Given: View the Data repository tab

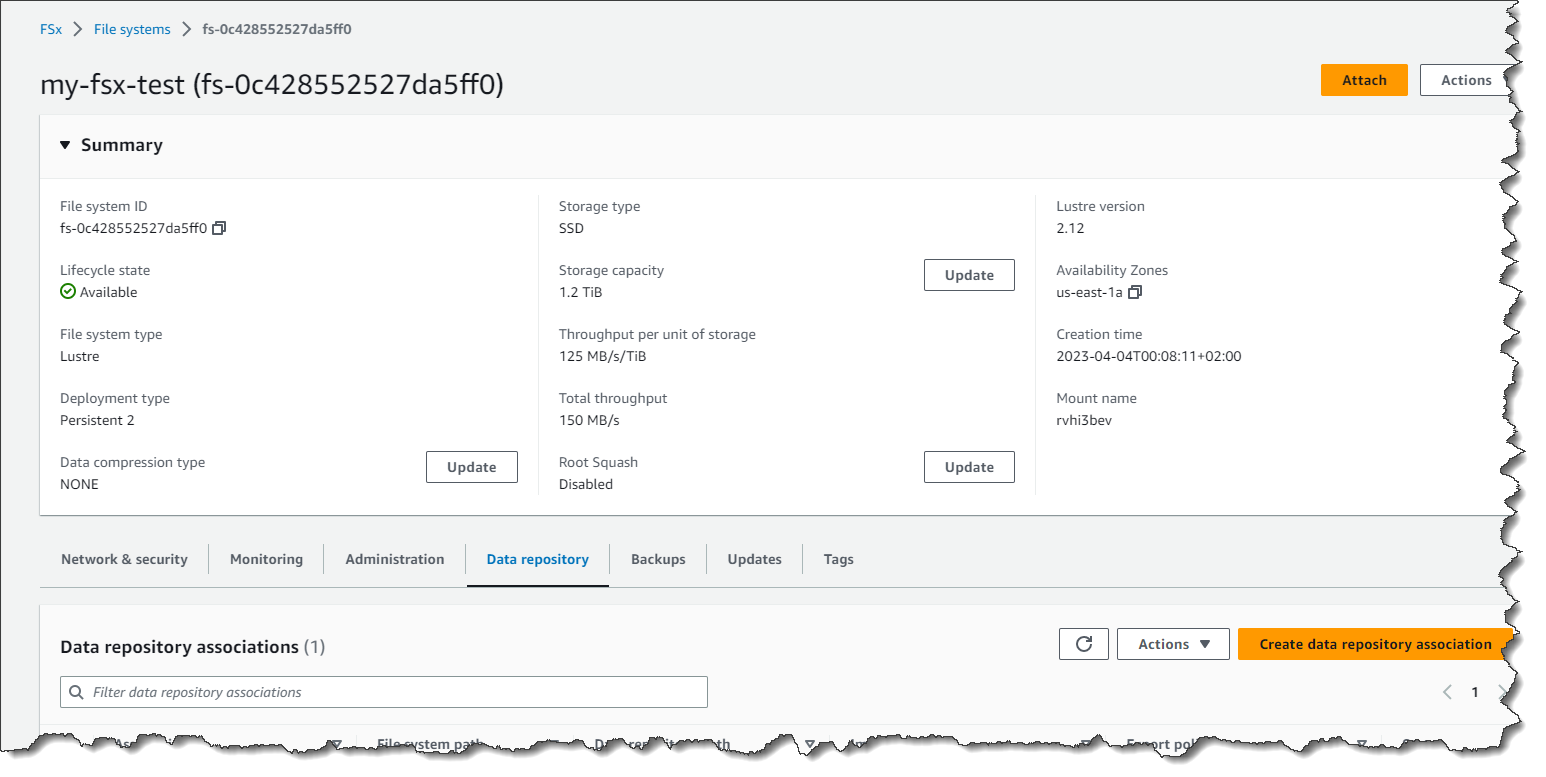Looking at the screenshot, I should click(x=538, y=559).
